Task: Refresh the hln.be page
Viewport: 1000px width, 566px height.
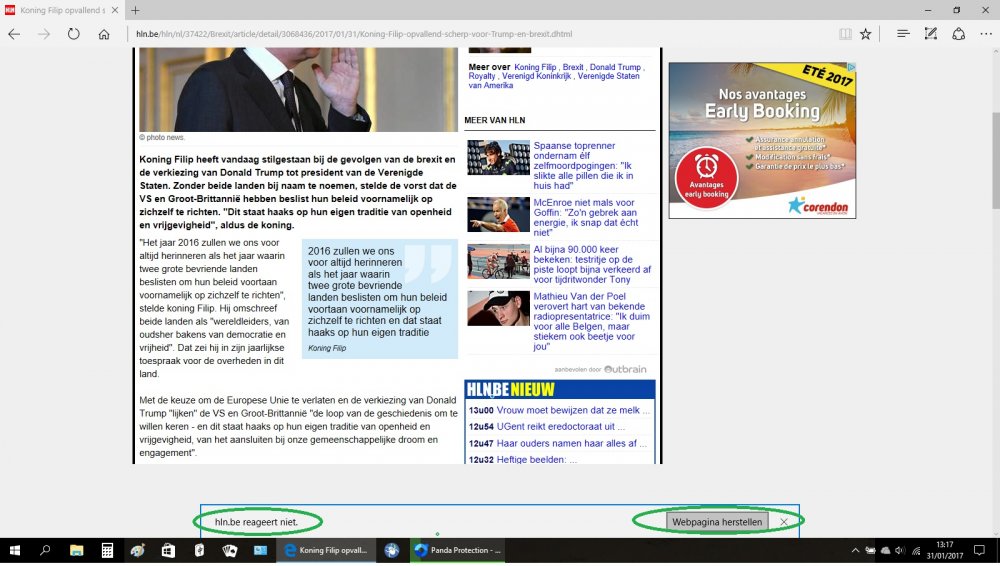Action: pos(74,34)
